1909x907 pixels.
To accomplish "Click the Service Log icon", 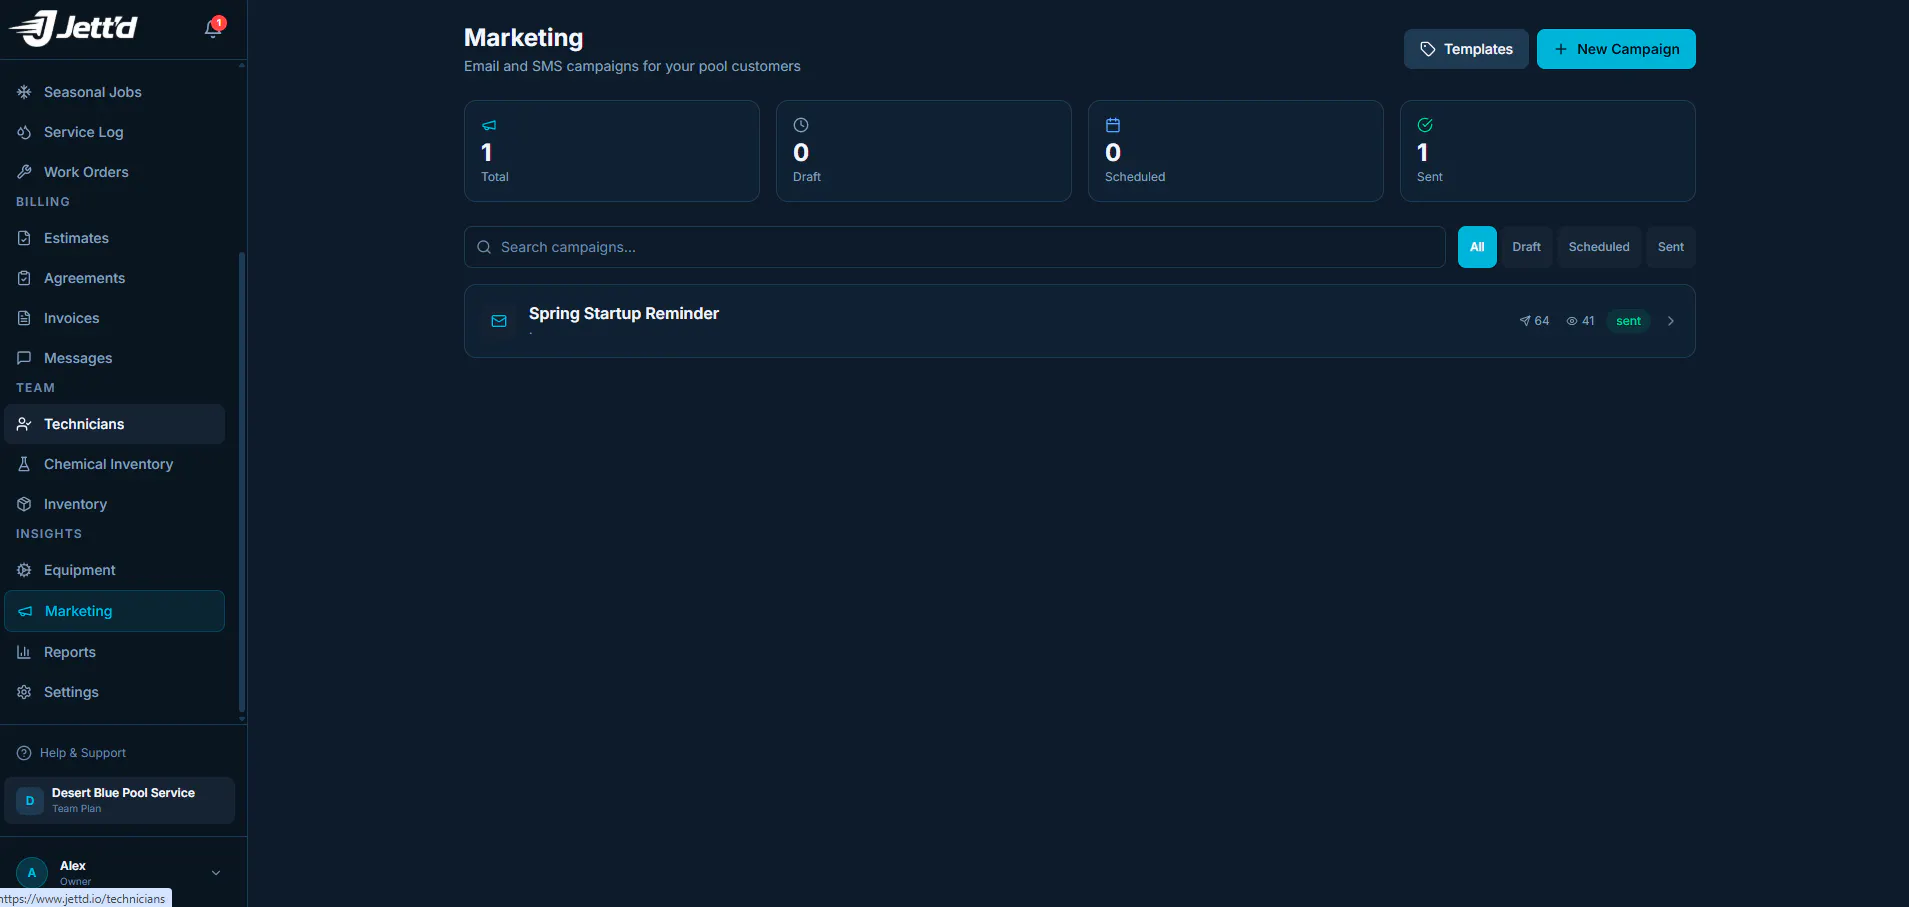I will click(x=24, y=132).
